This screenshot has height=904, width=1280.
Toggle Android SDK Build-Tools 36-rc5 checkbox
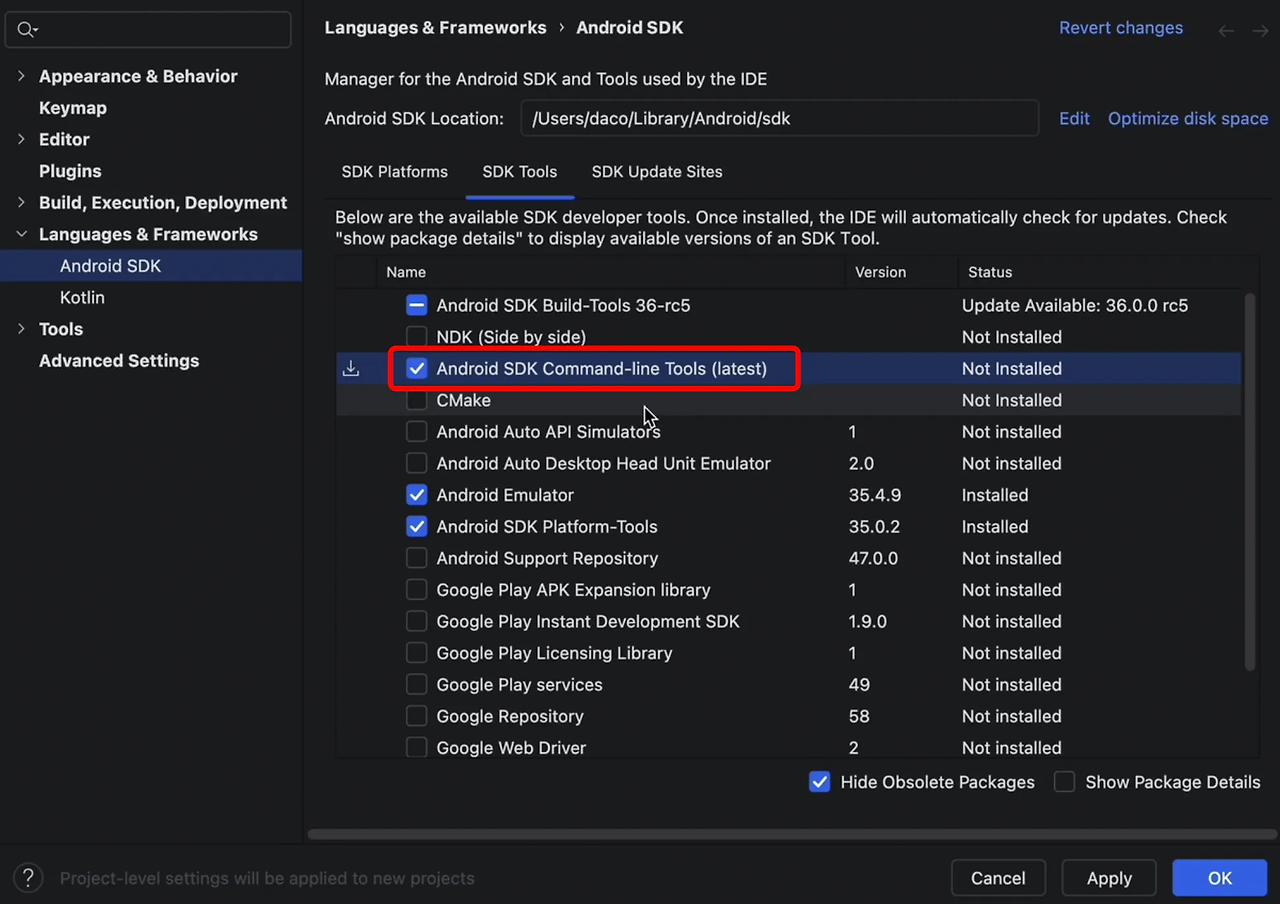(417, 306)
